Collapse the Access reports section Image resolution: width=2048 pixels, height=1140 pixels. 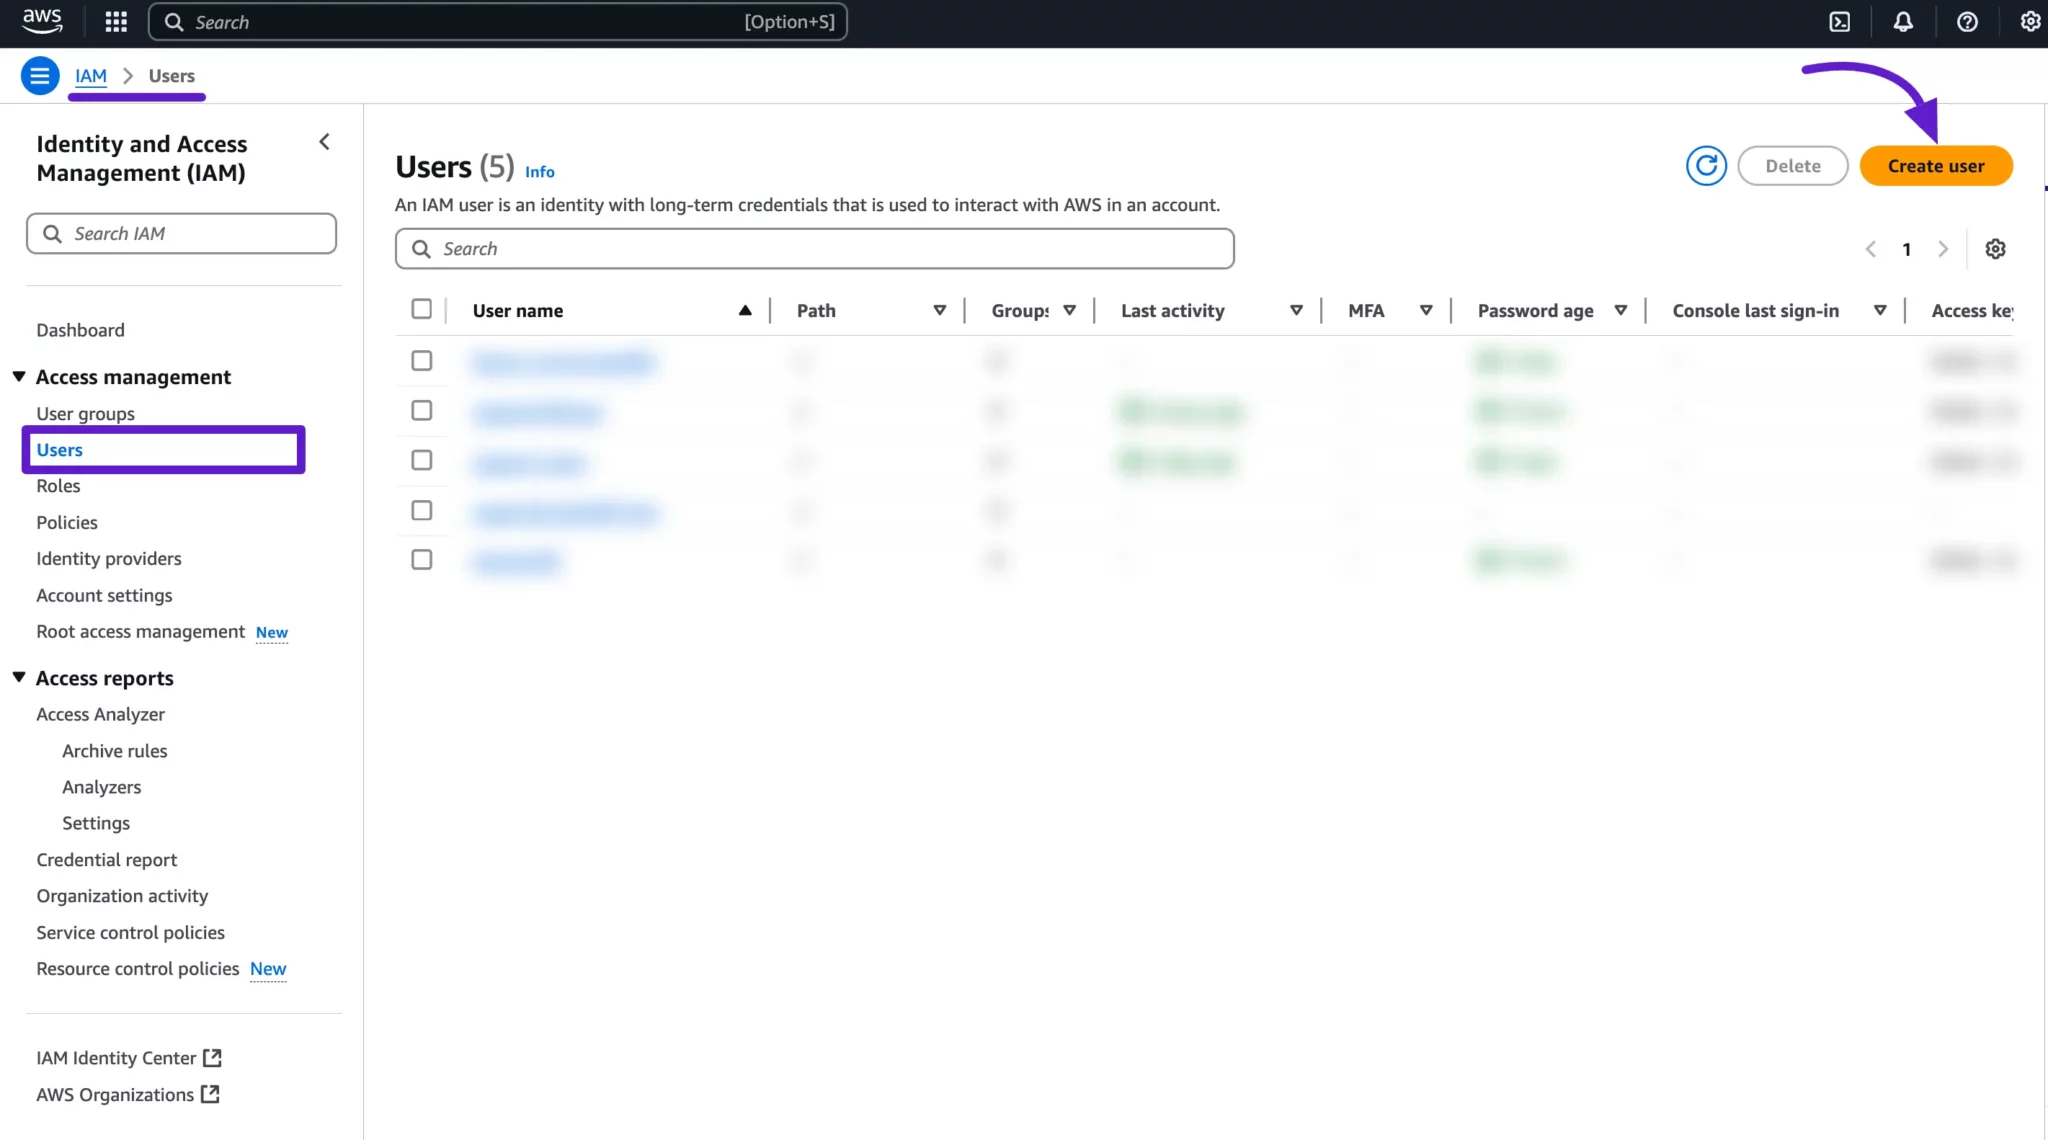point(19,678)
